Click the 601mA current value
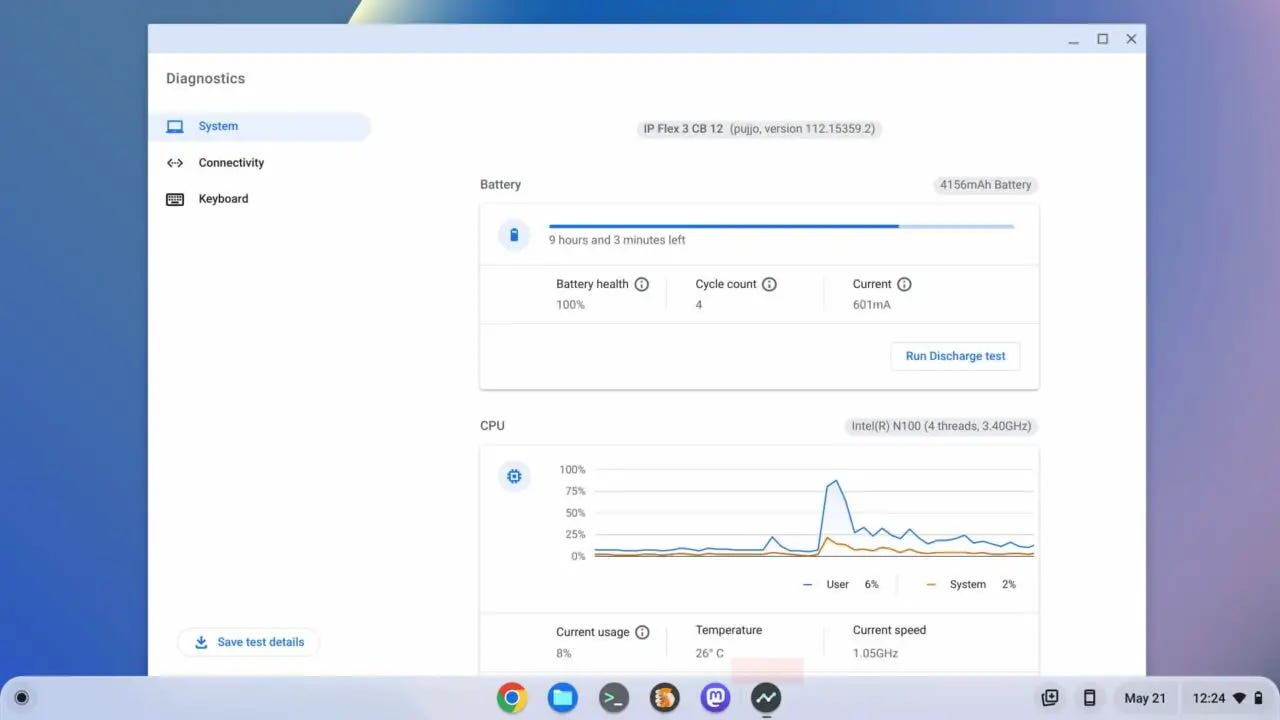This screenshot has width=1280, height=720. tap(872, 305)
